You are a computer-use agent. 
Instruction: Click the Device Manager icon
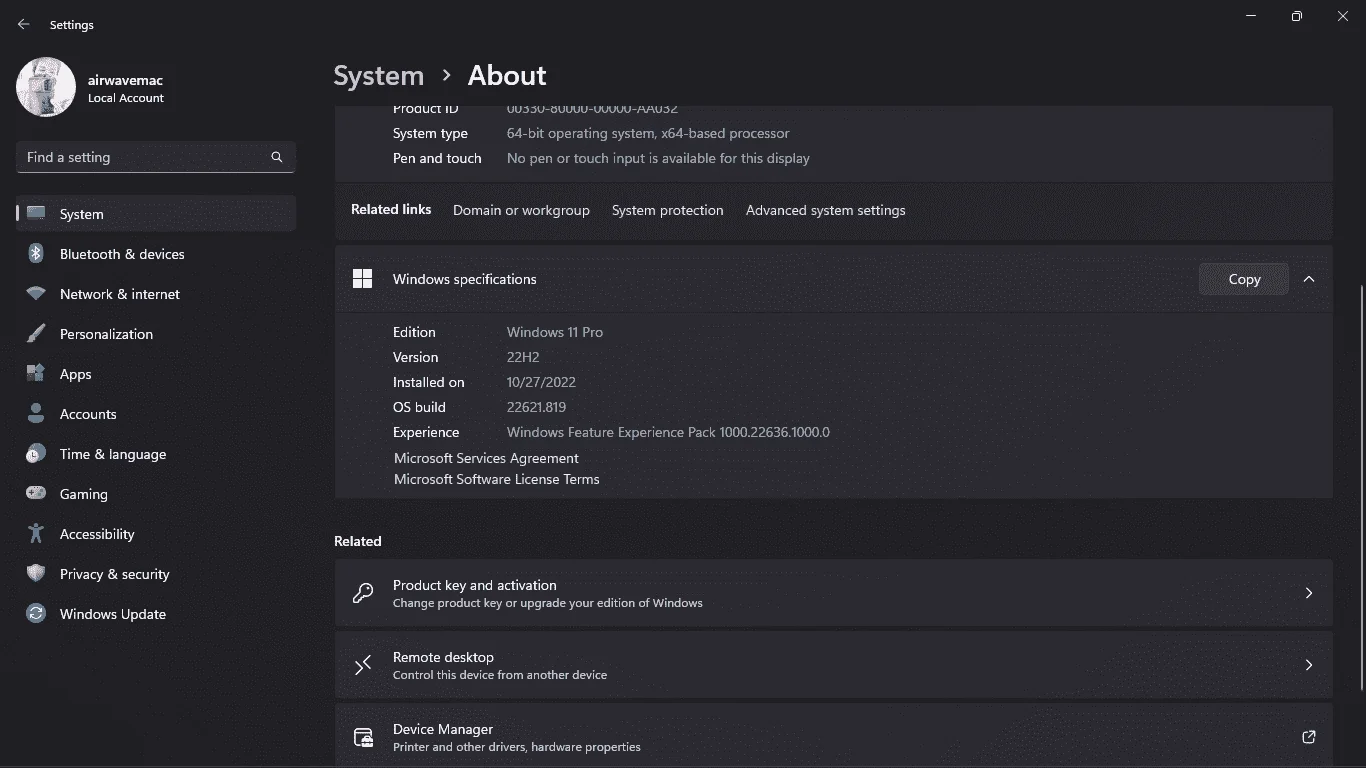pos(363,738)
